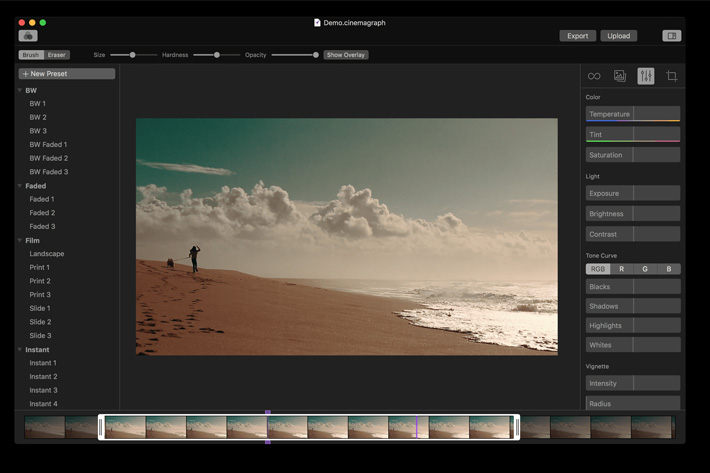Click the Highlights slider
The width and height of the screenshot is (710, 473).
633,325
